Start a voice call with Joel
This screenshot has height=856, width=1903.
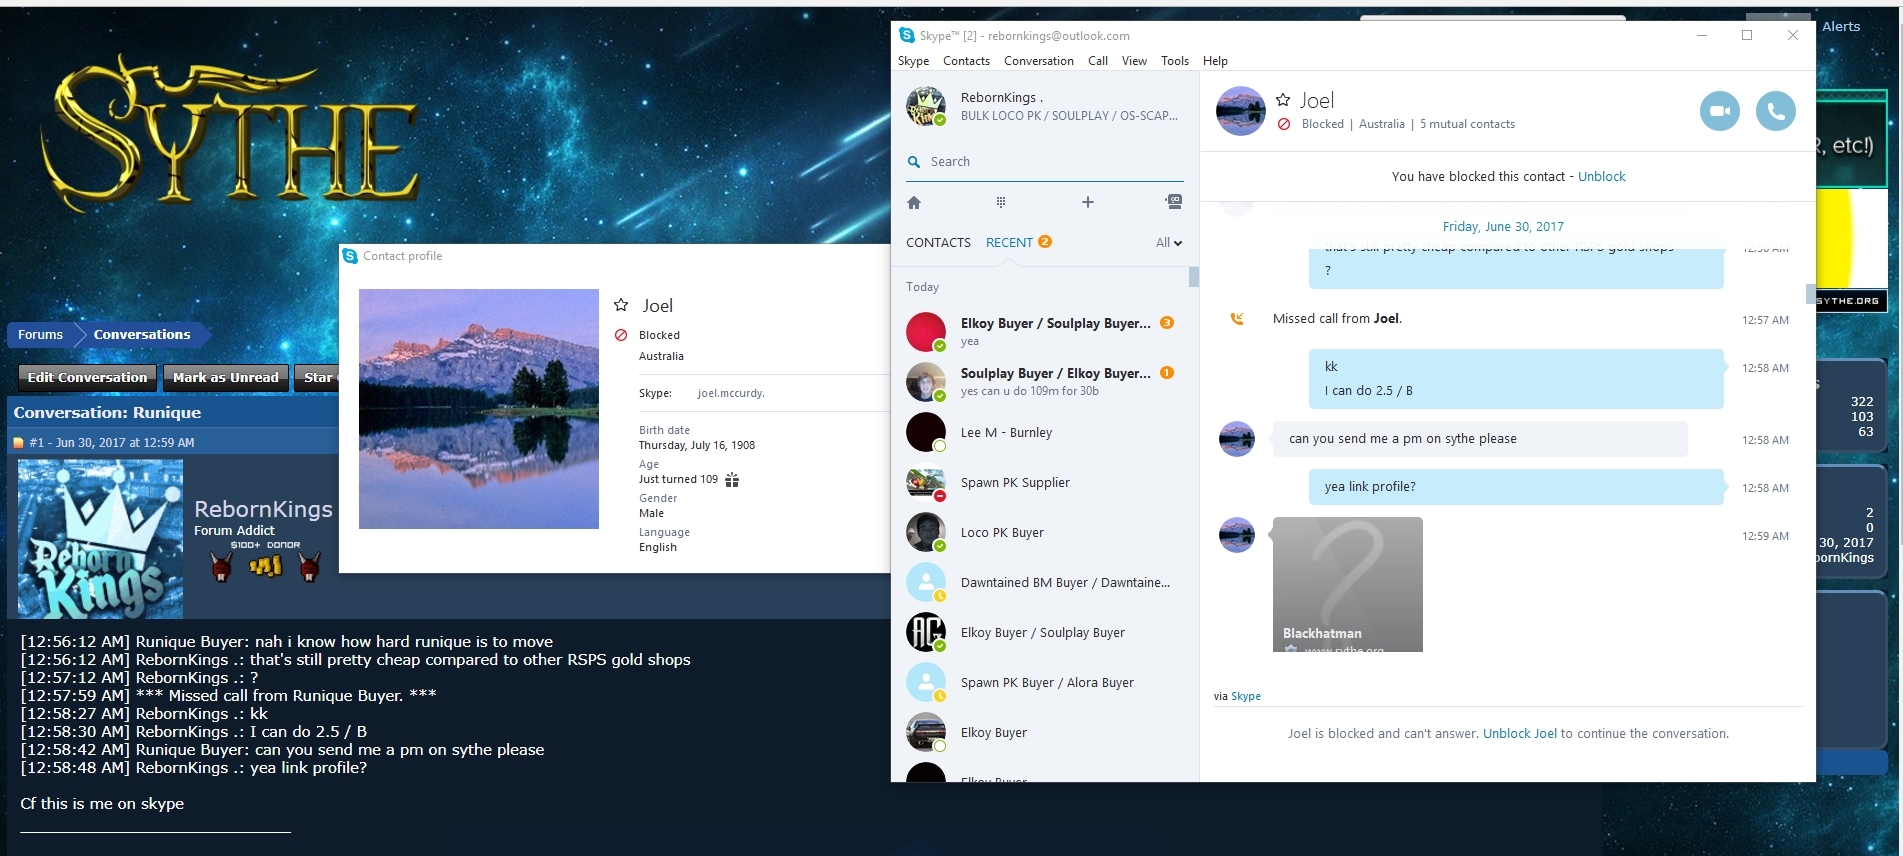1776,111
